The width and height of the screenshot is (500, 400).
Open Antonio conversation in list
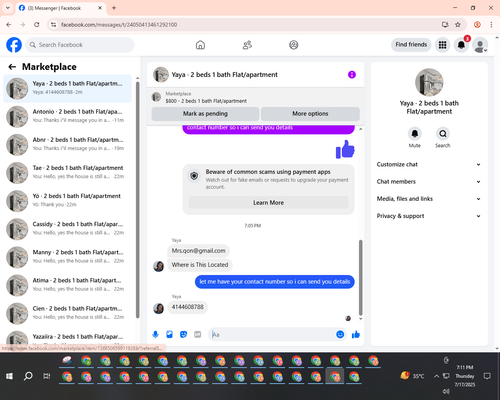(67, 117)
